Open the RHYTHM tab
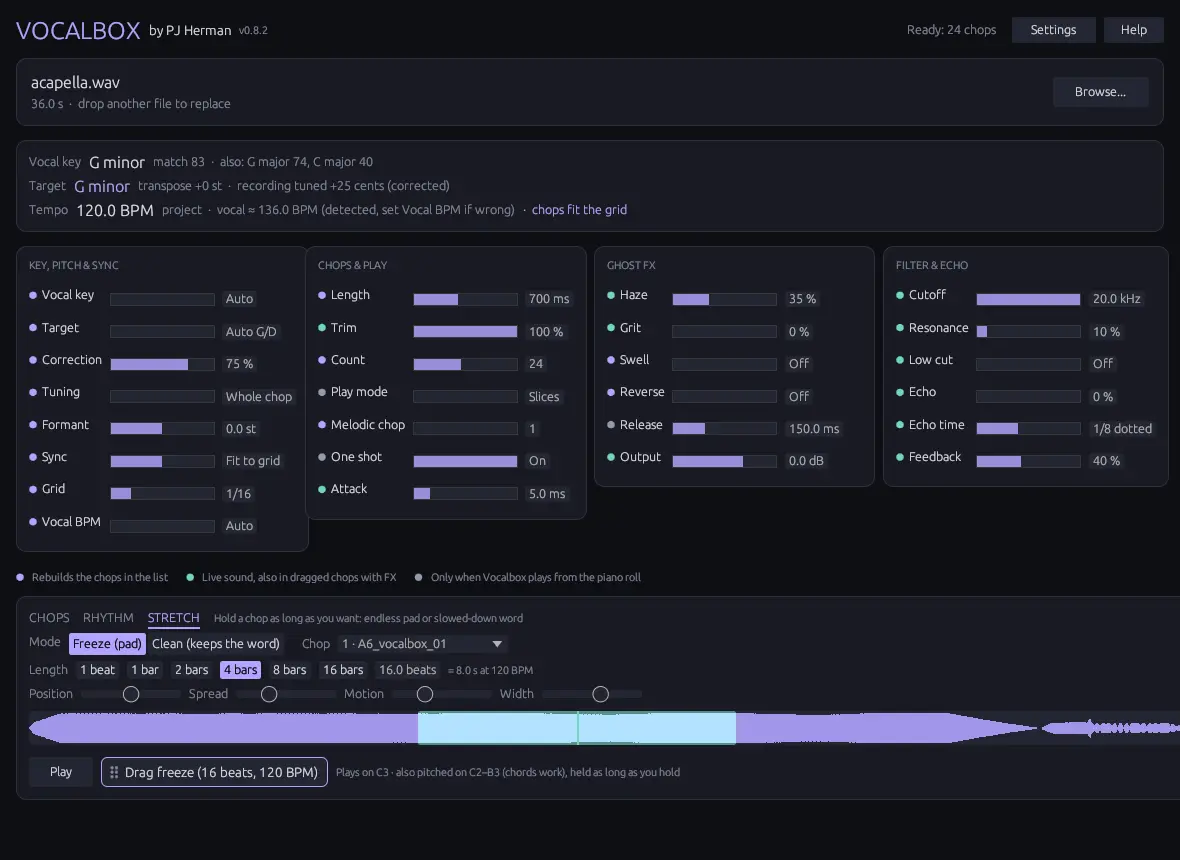 pos(108,618)
